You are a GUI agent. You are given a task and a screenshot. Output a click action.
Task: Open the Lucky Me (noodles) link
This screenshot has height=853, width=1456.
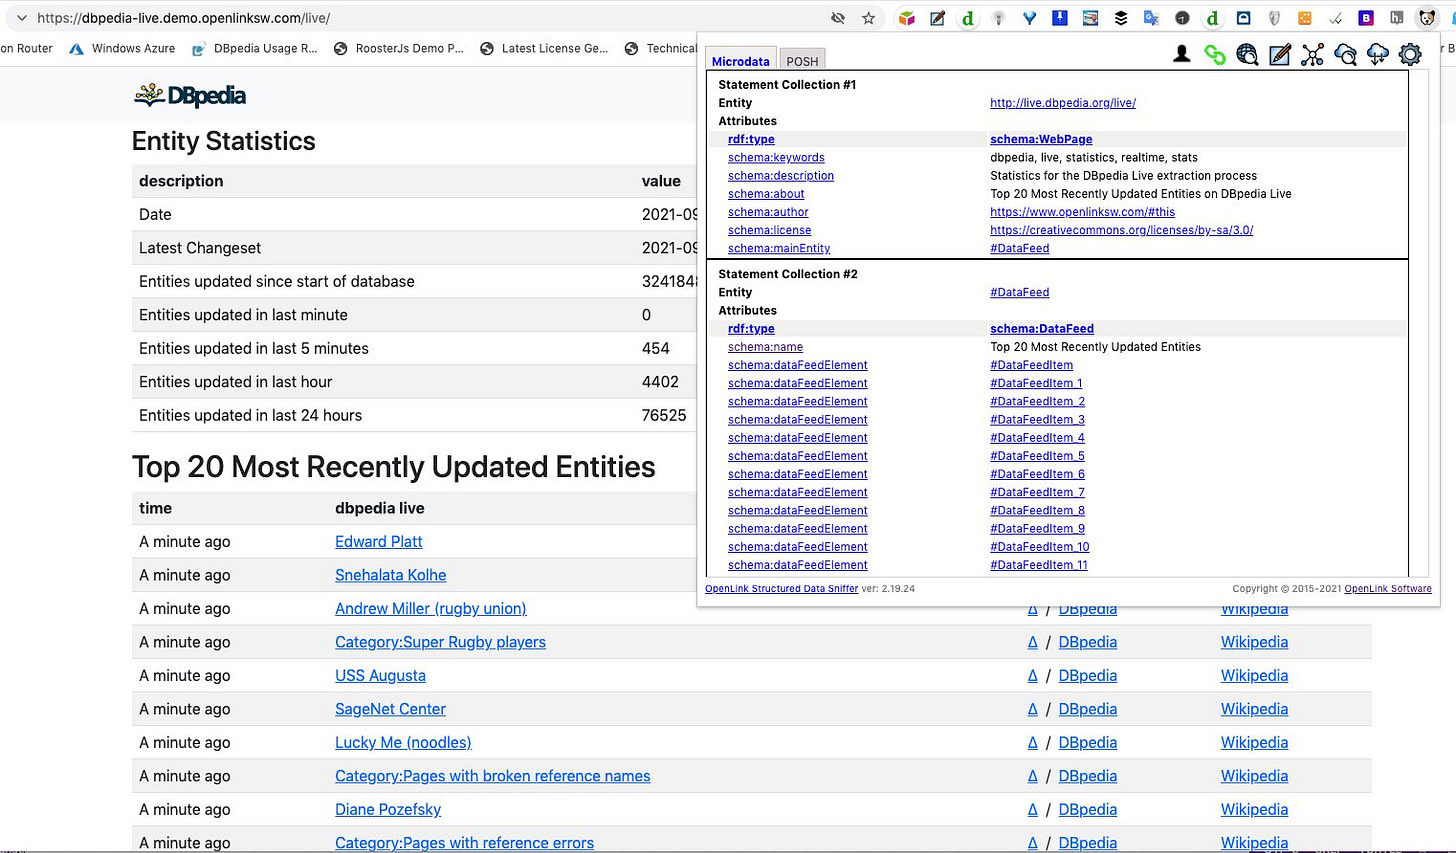pyautogui.click(x=403, y=743)
